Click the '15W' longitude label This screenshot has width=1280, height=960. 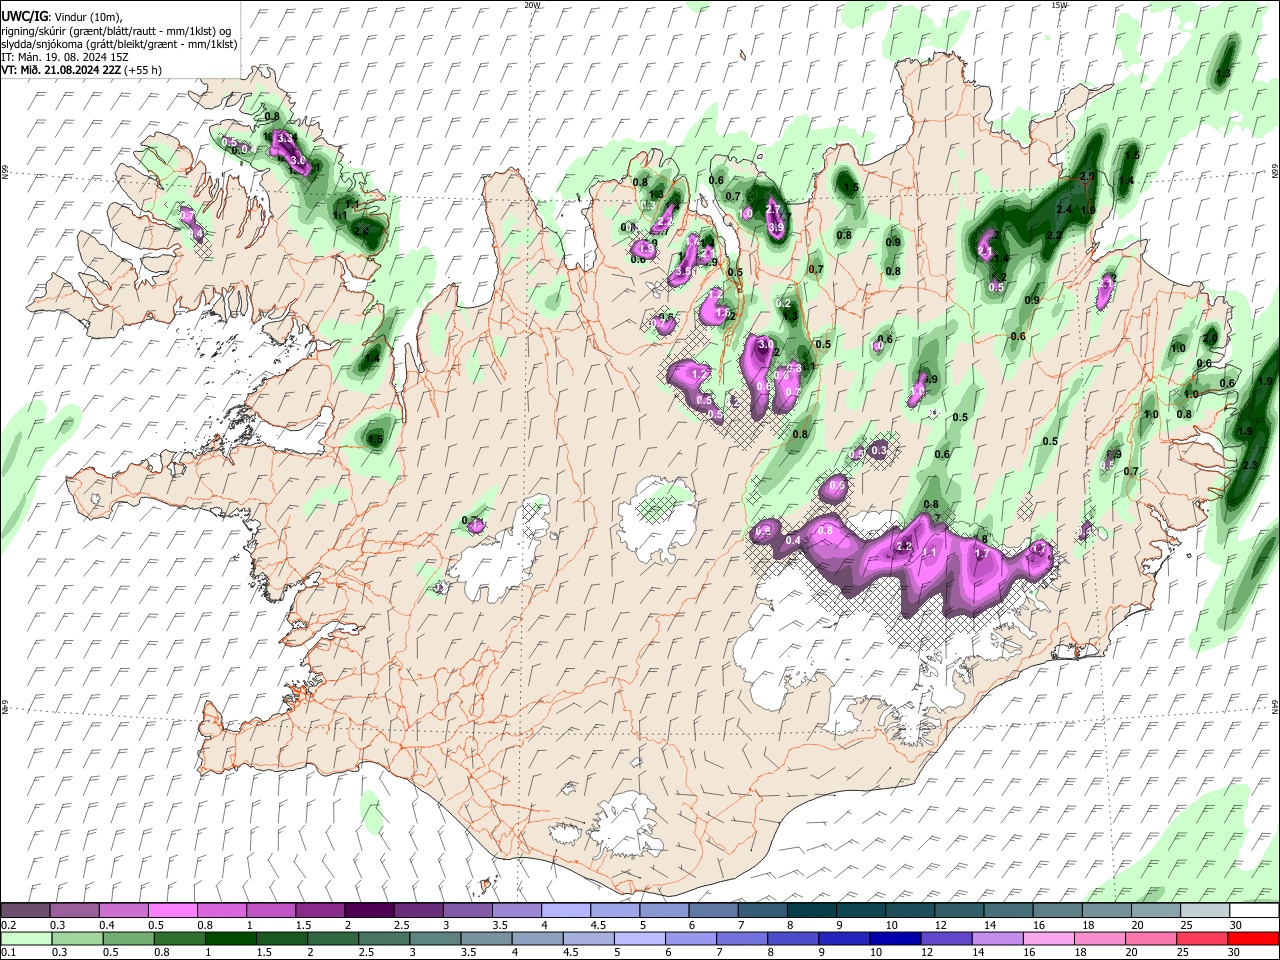tap(1059, 5)
